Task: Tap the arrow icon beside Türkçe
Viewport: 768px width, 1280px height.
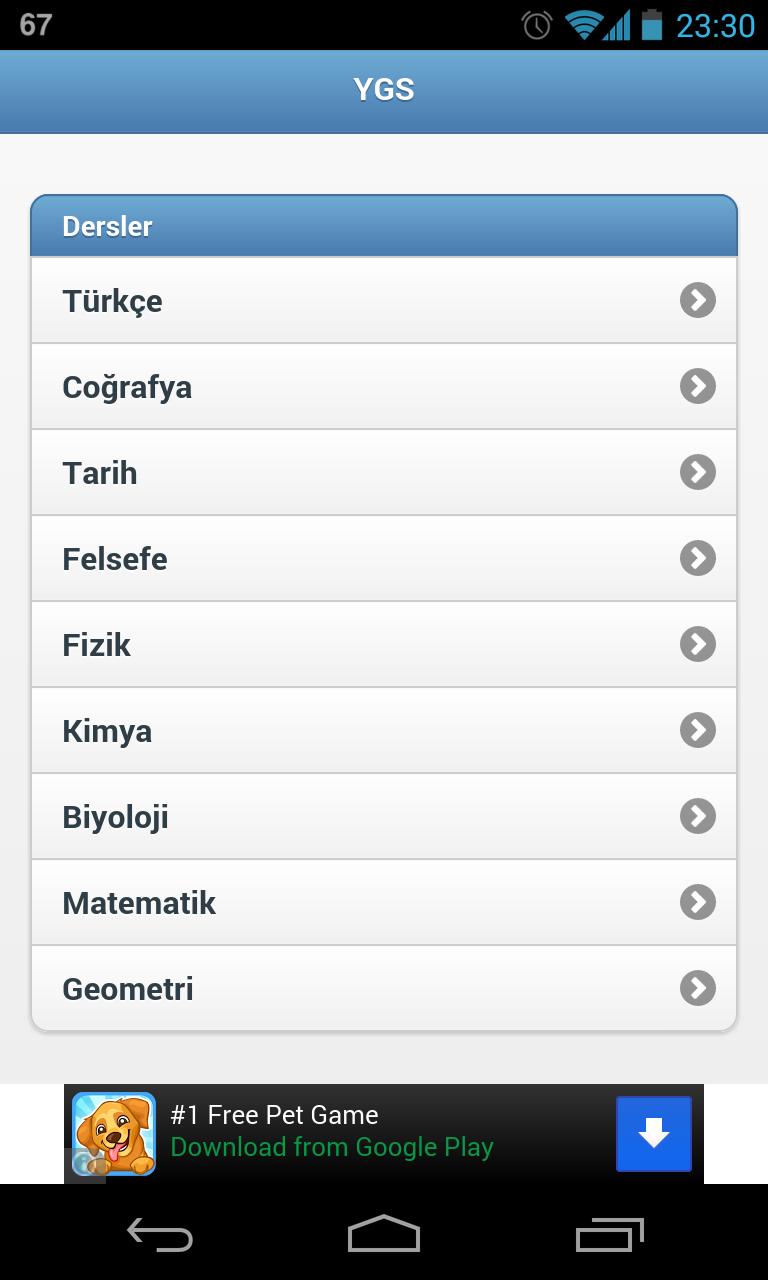Action: click(x=698, y=300)
